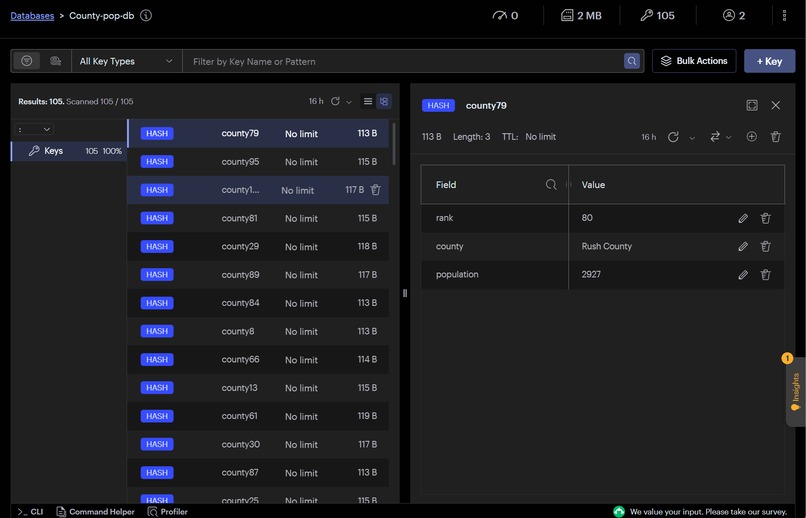Edit the county field value
806x518 pixels.
[x=743, y=247]
